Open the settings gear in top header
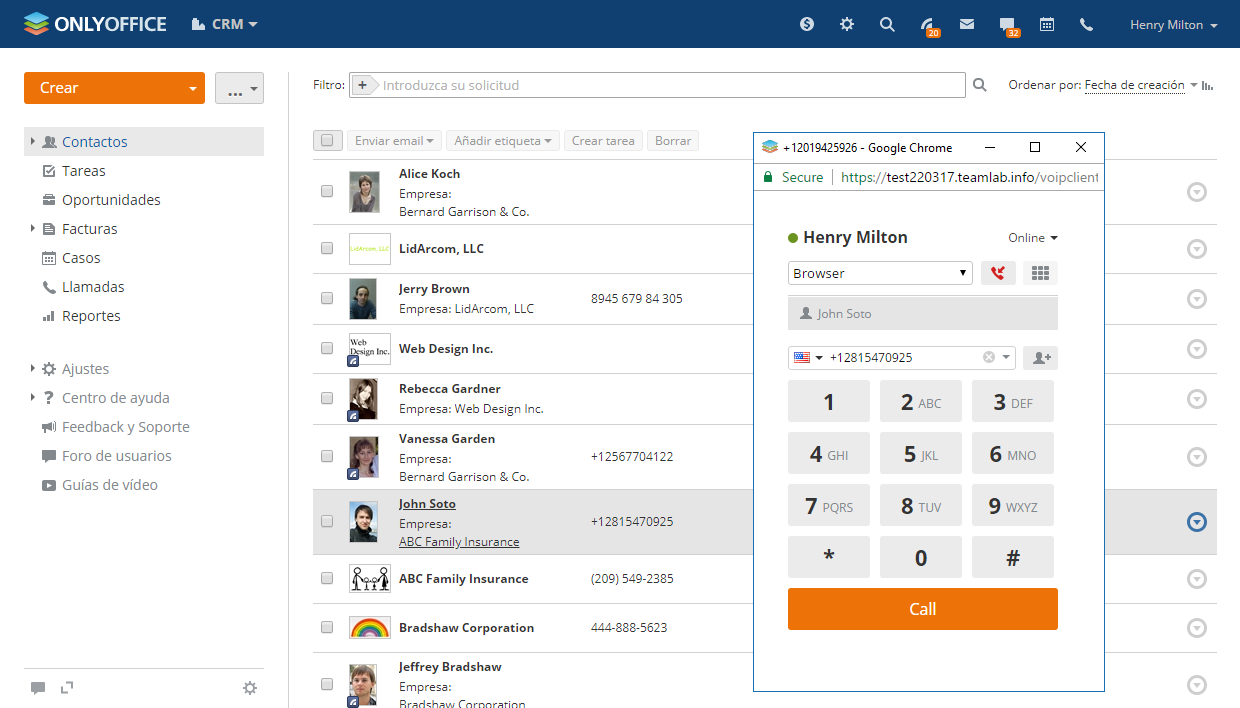The image size is (1240, 708). [x=847, y=25]
